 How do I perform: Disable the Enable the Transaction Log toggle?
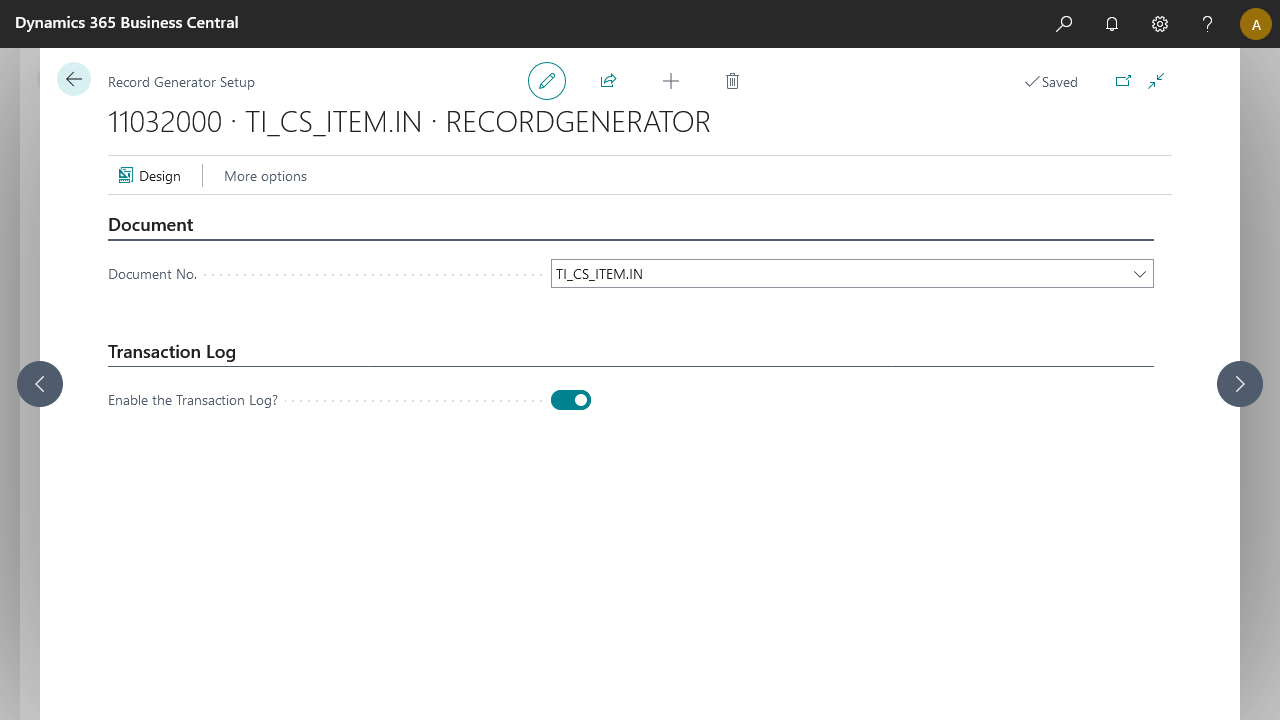point(571,400)
